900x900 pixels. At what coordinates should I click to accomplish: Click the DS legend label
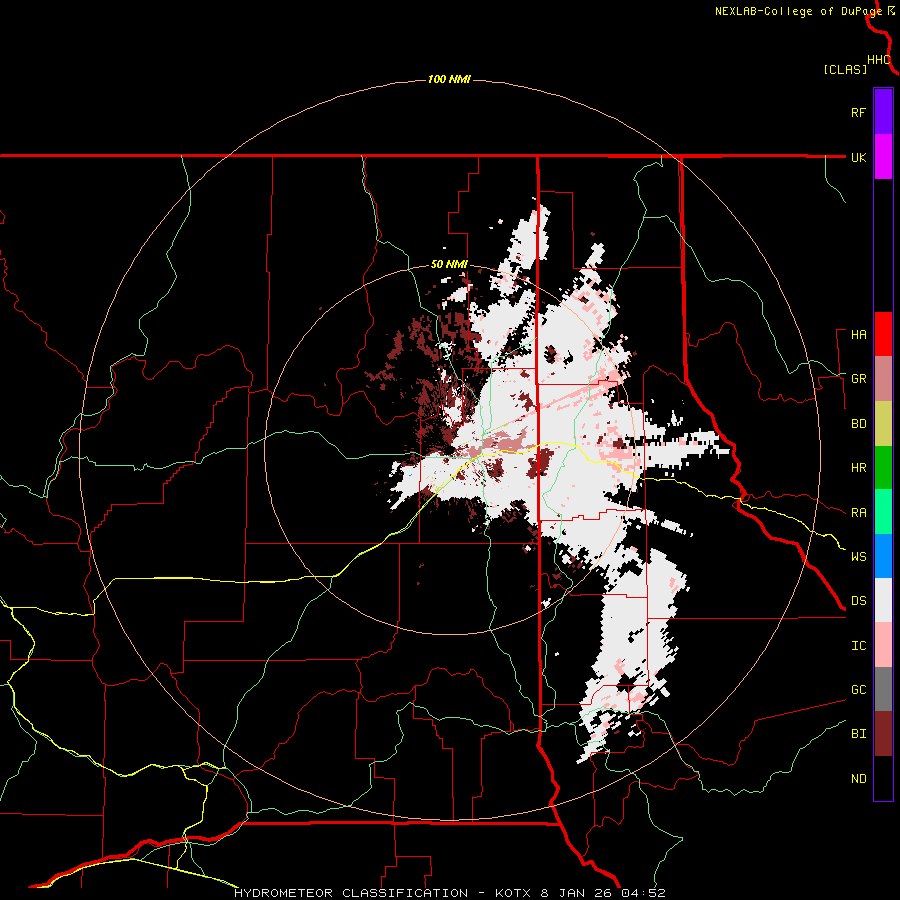(x=858, y=601)
